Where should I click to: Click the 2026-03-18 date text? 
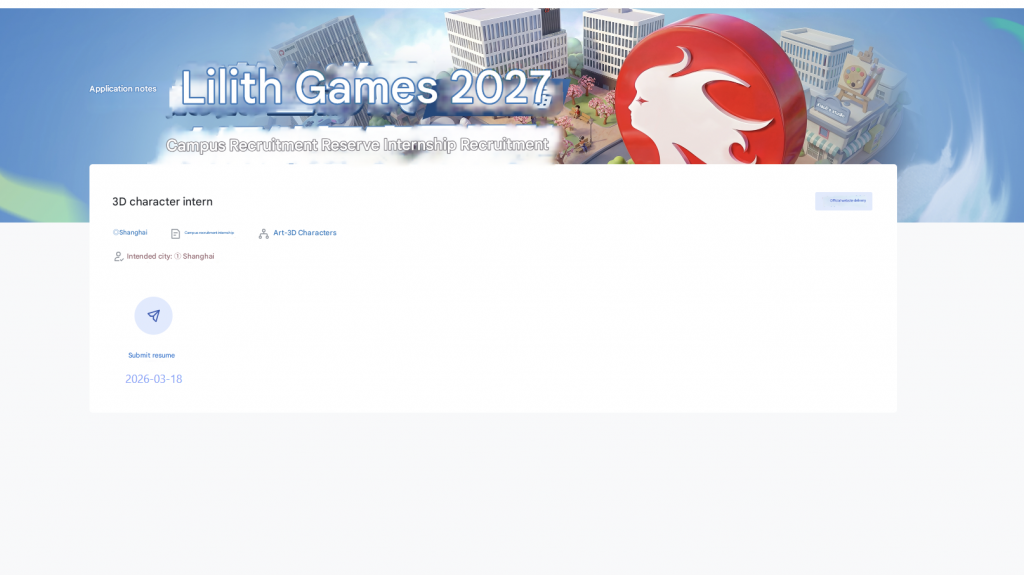pyautogui.click(x=153, y=379)
